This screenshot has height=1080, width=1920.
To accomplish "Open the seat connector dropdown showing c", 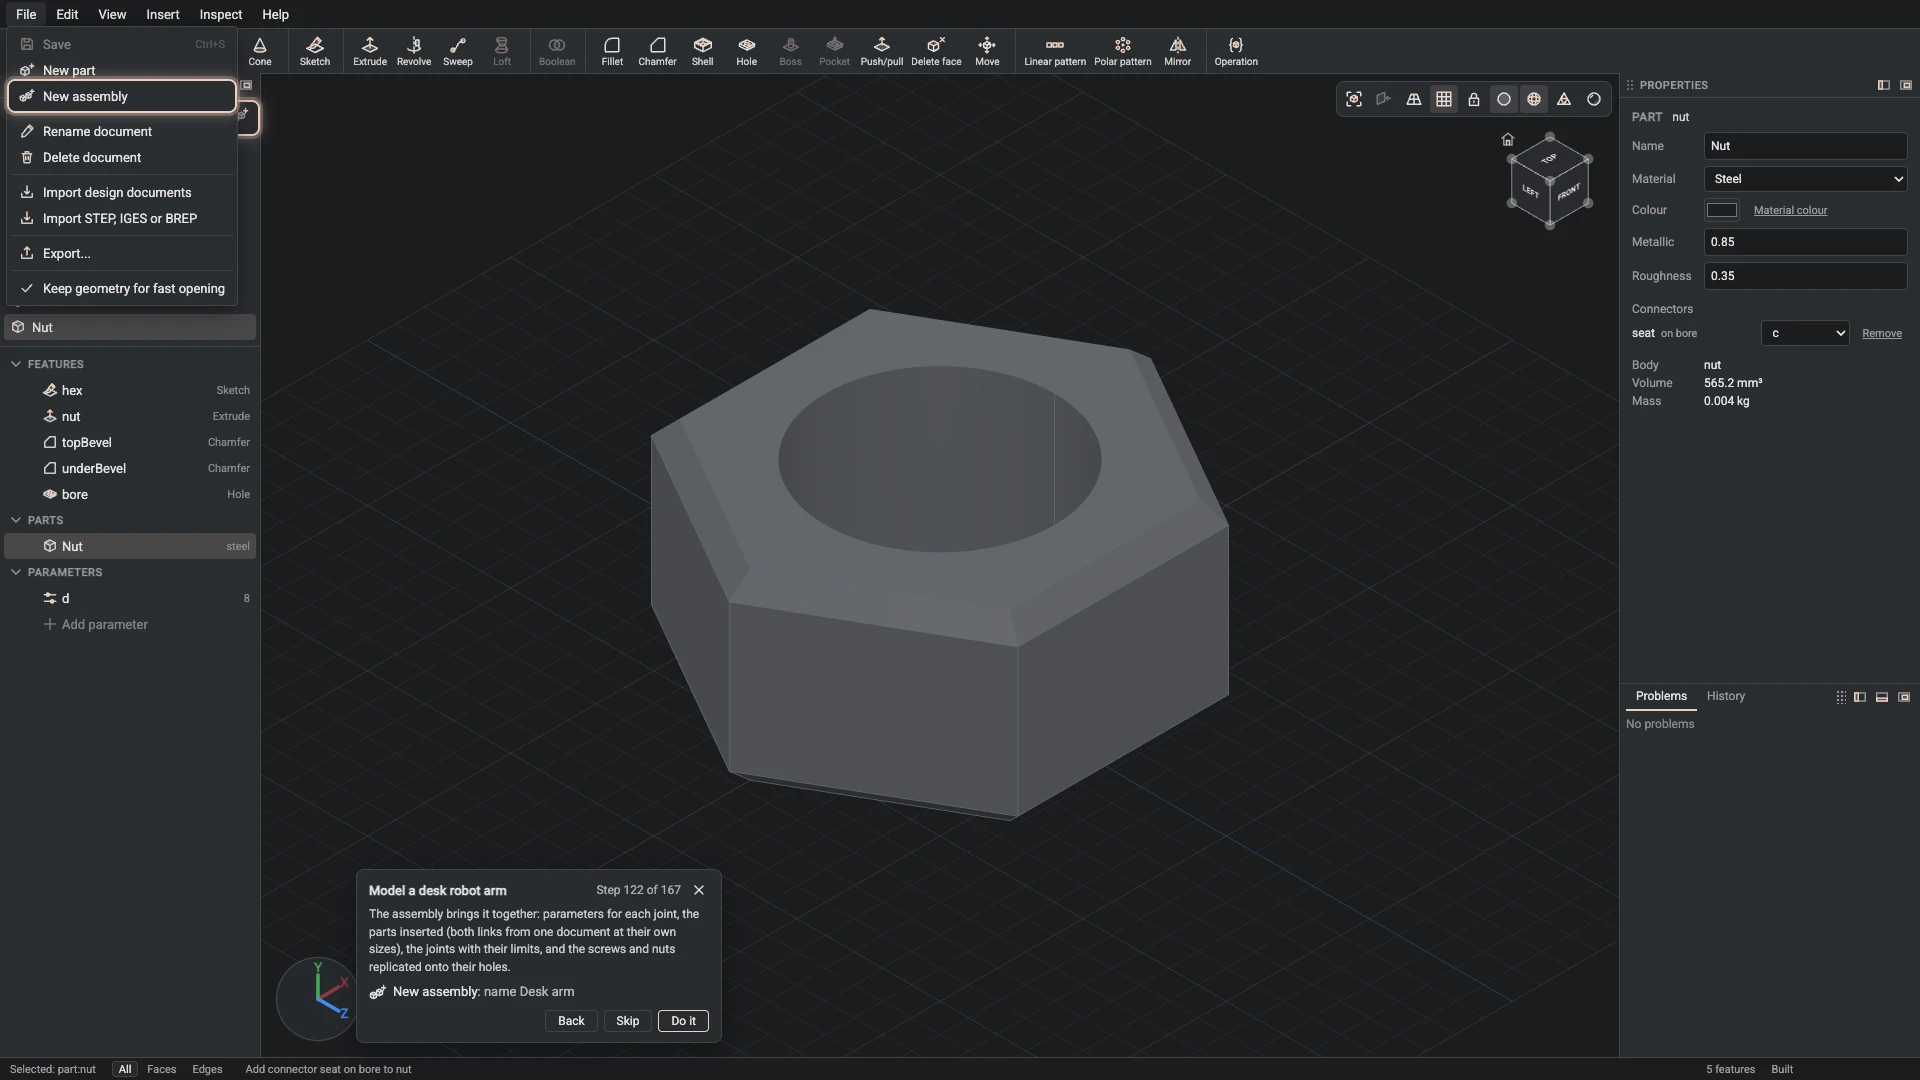I will coord(1805,333).
